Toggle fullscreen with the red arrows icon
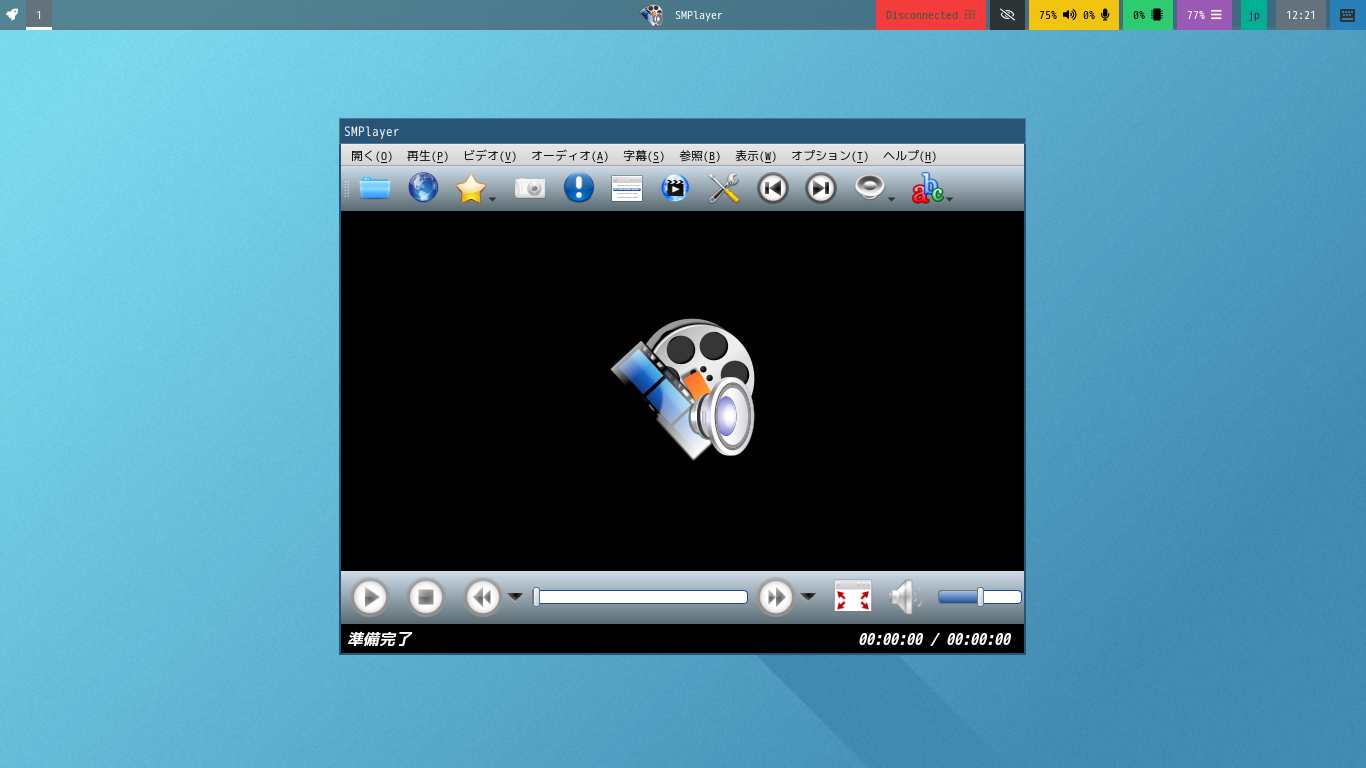Image resolution: width=1366 pixels, height=768 pixels. 853,596
